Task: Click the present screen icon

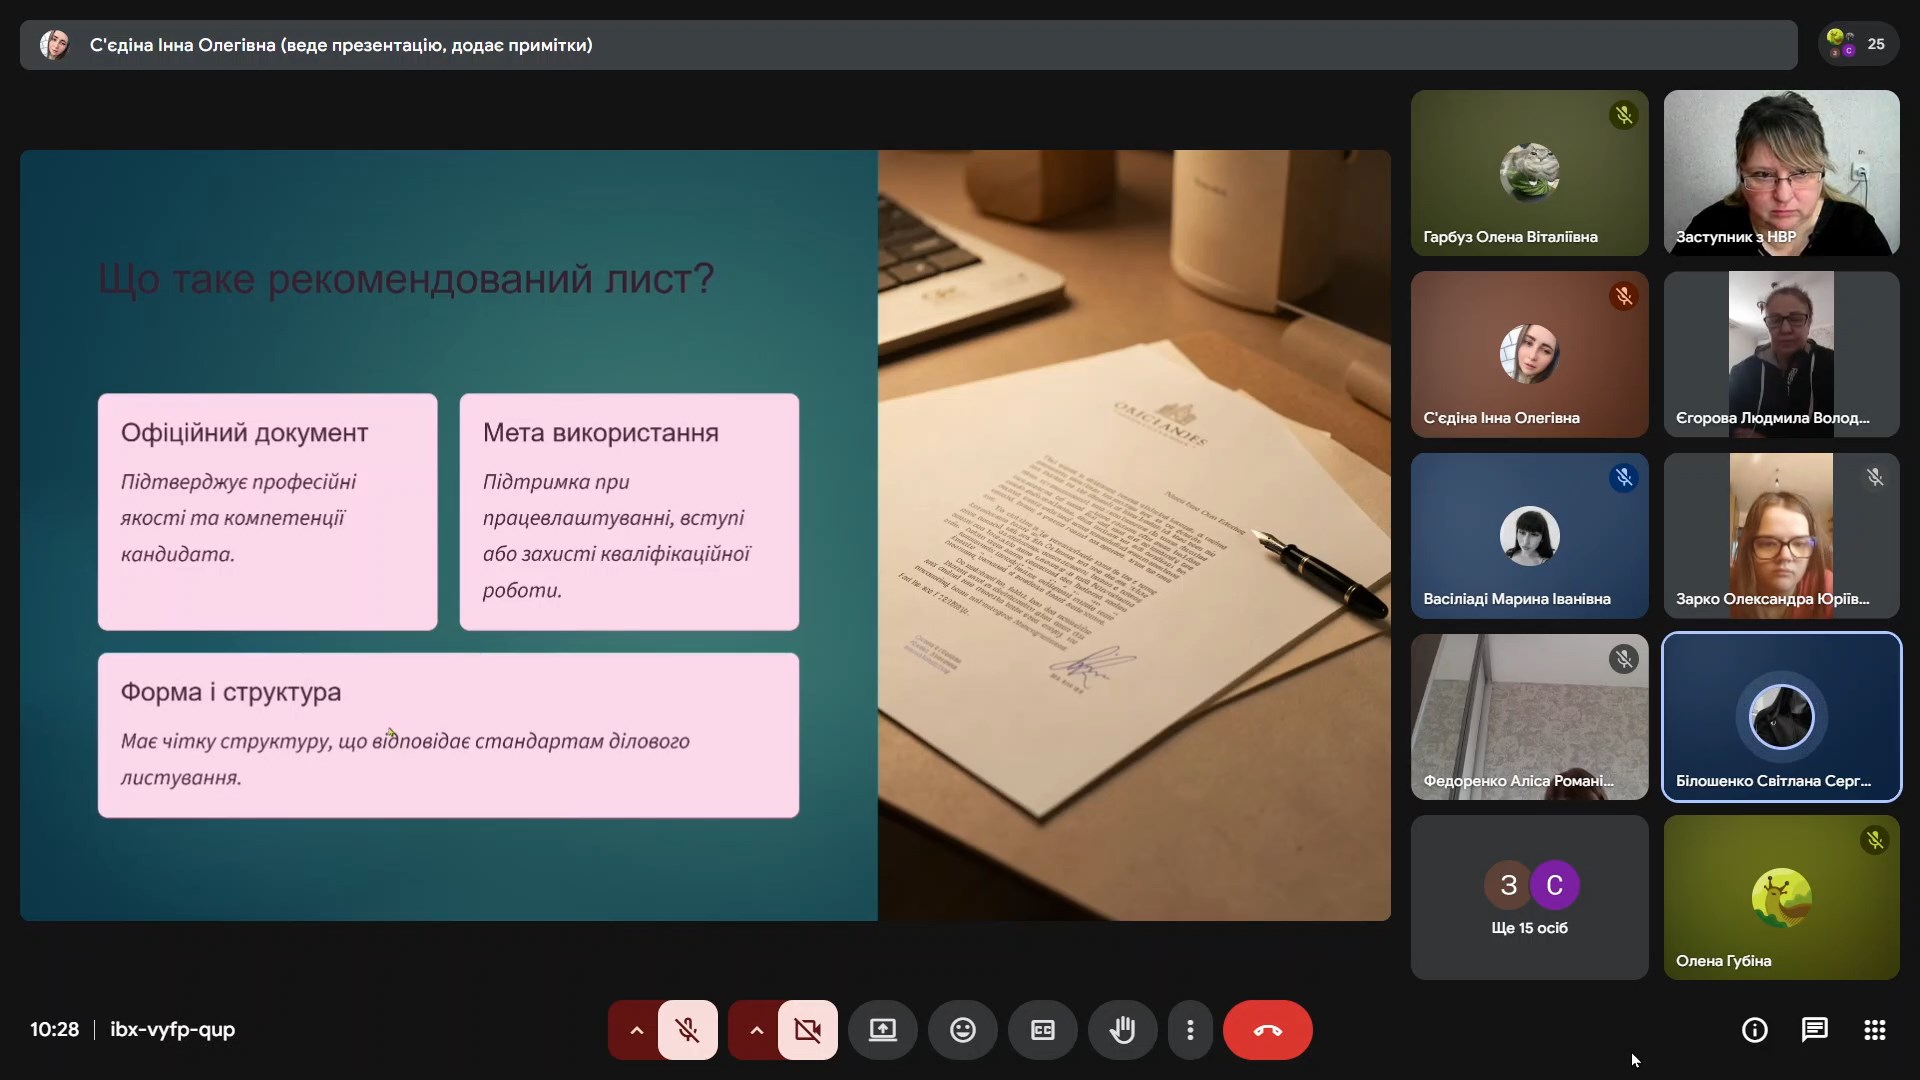Action: pyautogui.click(x=882, y=1030)
